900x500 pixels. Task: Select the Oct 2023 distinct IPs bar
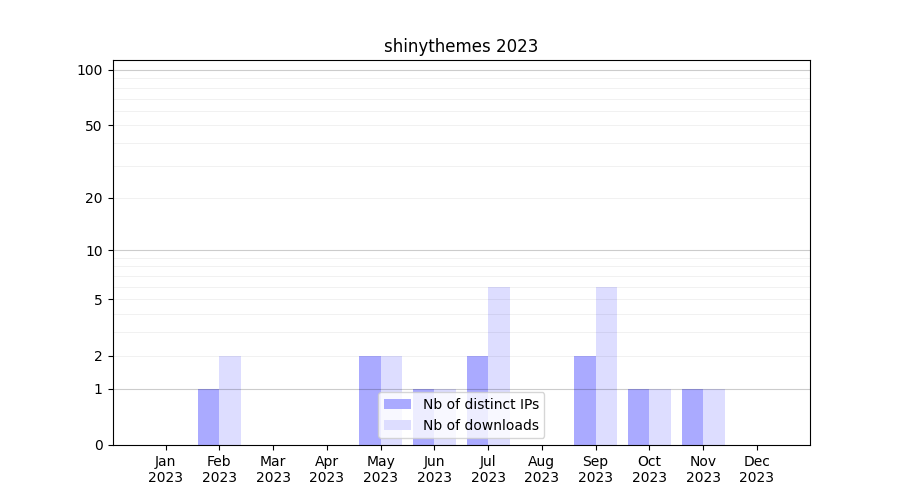click(638, 417)
